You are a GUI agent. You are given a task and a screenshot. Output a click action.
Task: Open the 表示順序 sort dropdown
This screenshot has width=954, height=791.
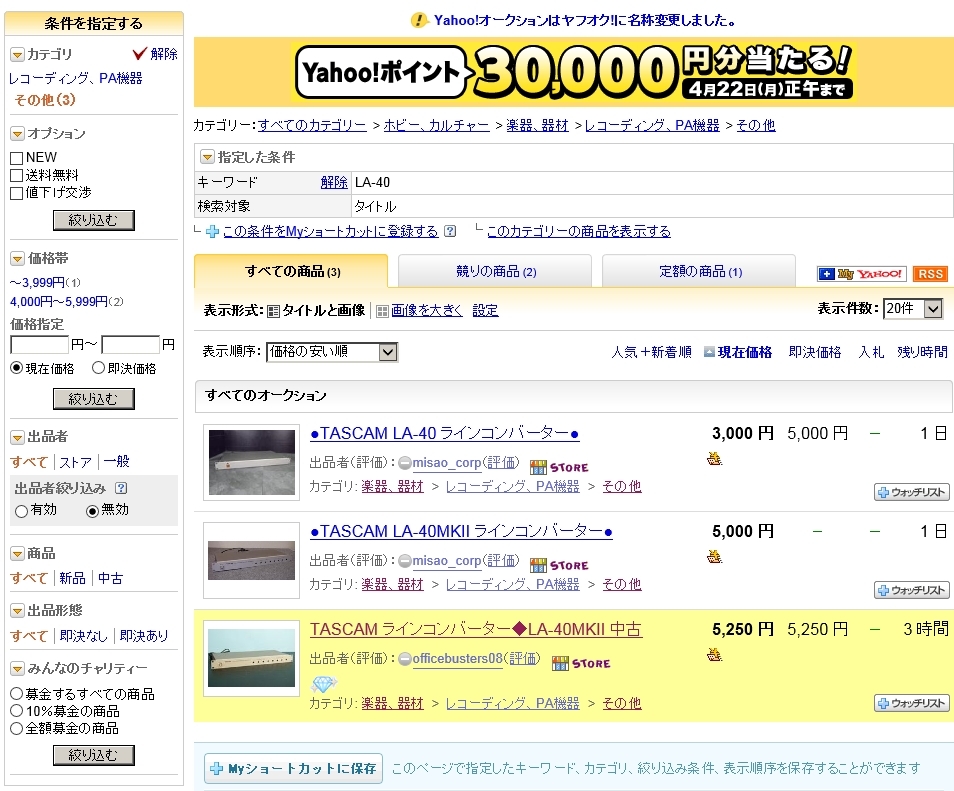332,352
